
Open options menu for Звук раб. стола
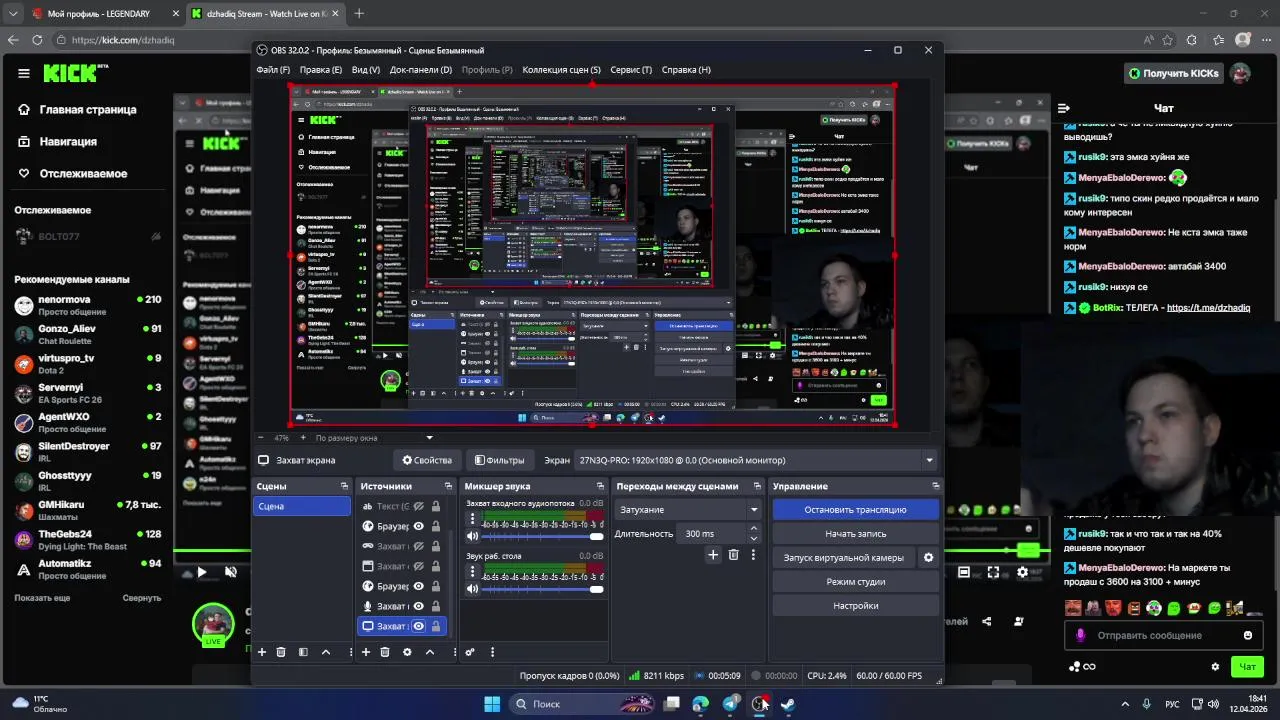[x=474, y=572]
